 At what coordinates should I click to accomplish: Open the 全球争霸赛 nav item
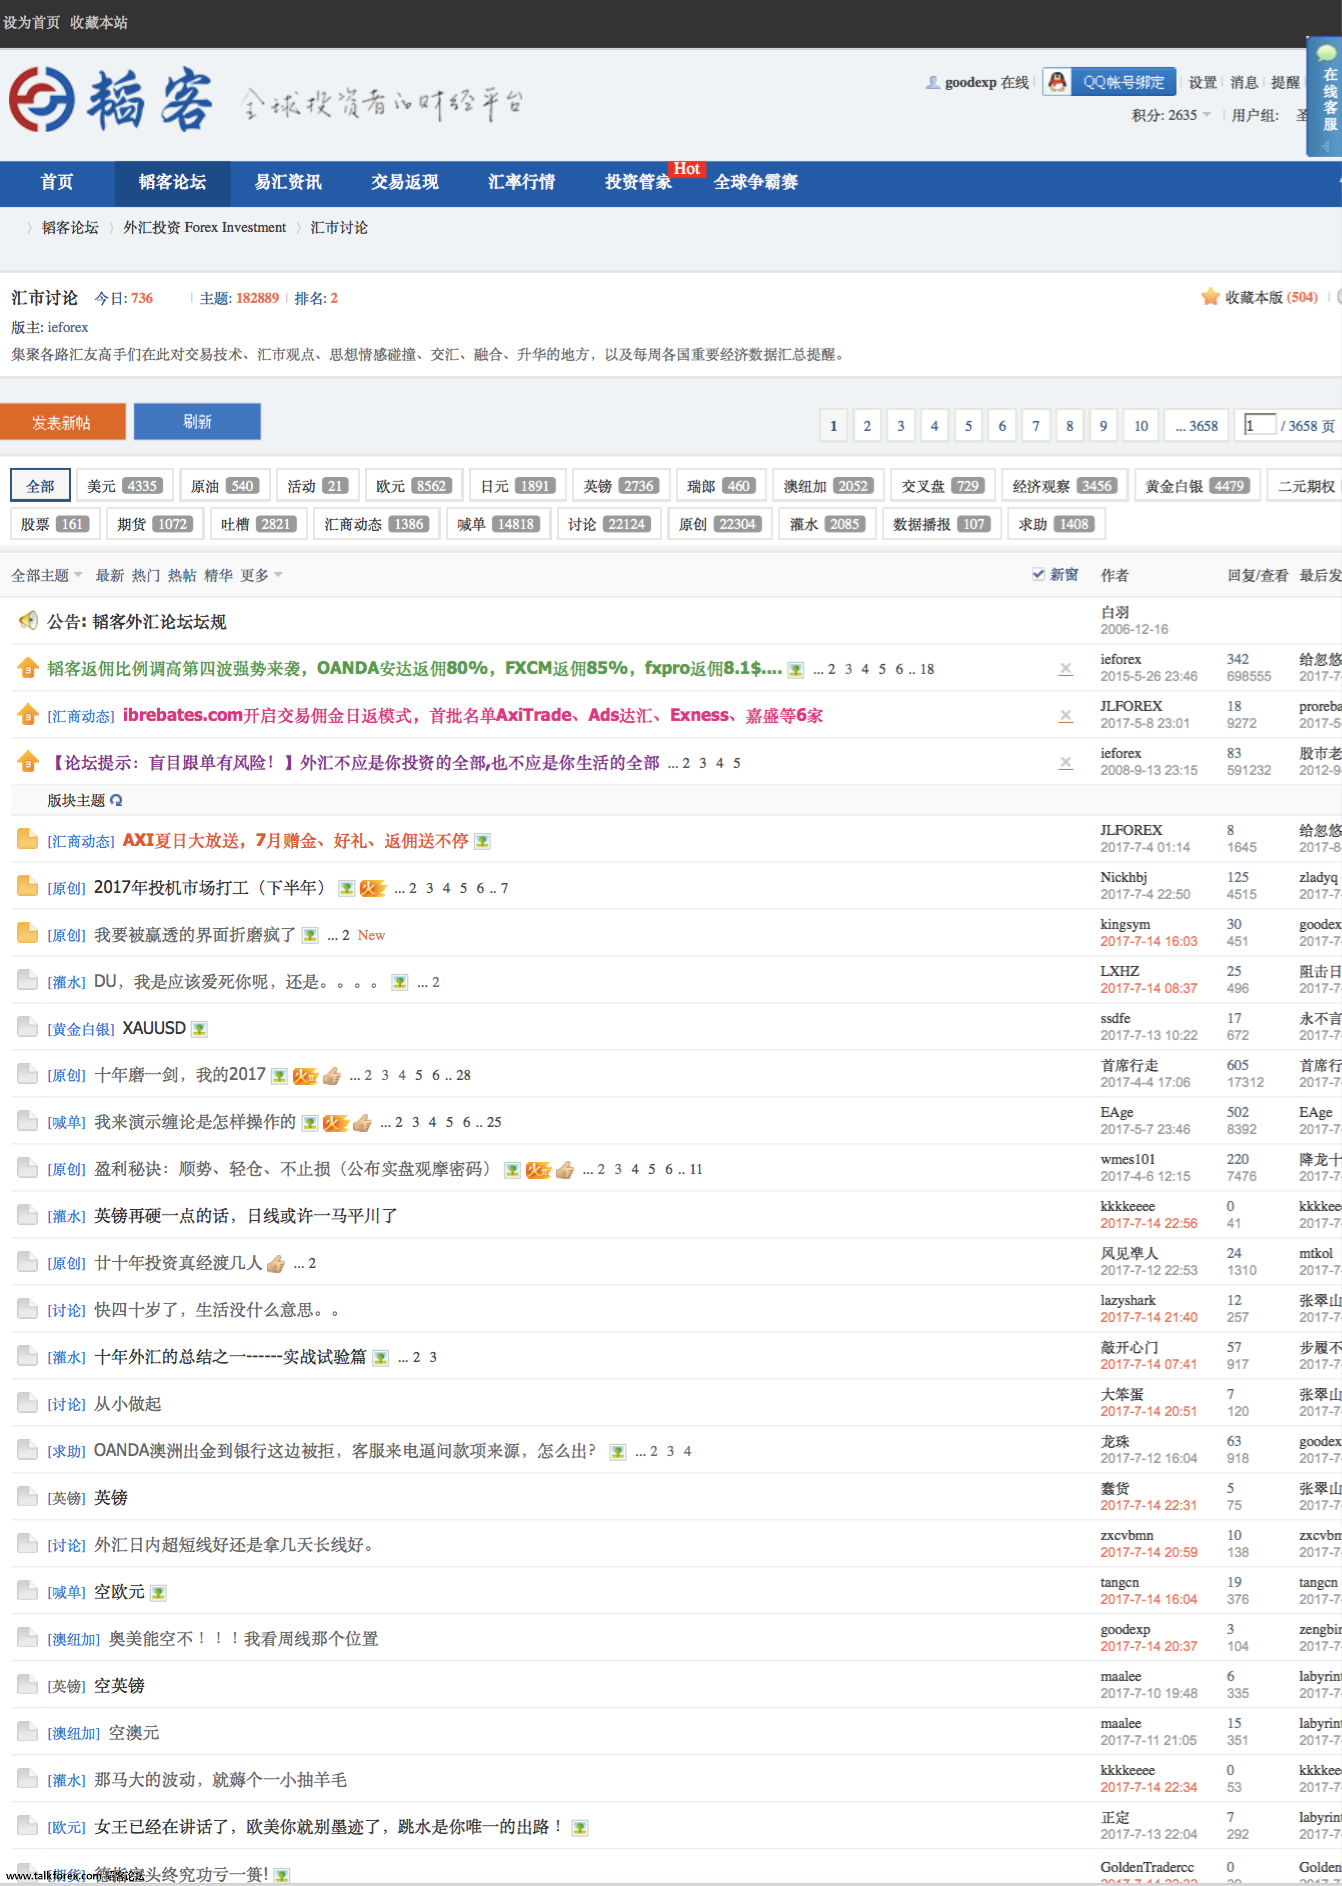point(756,182)
